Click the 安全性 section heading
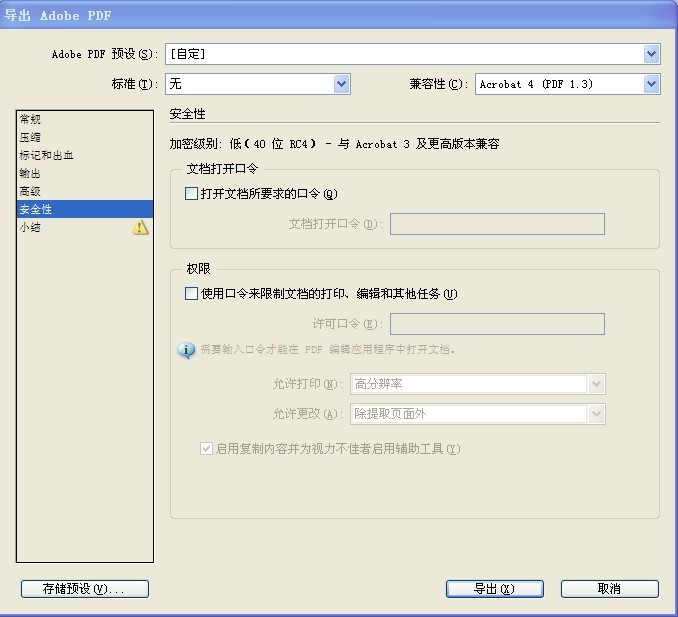 click(187, 114)
